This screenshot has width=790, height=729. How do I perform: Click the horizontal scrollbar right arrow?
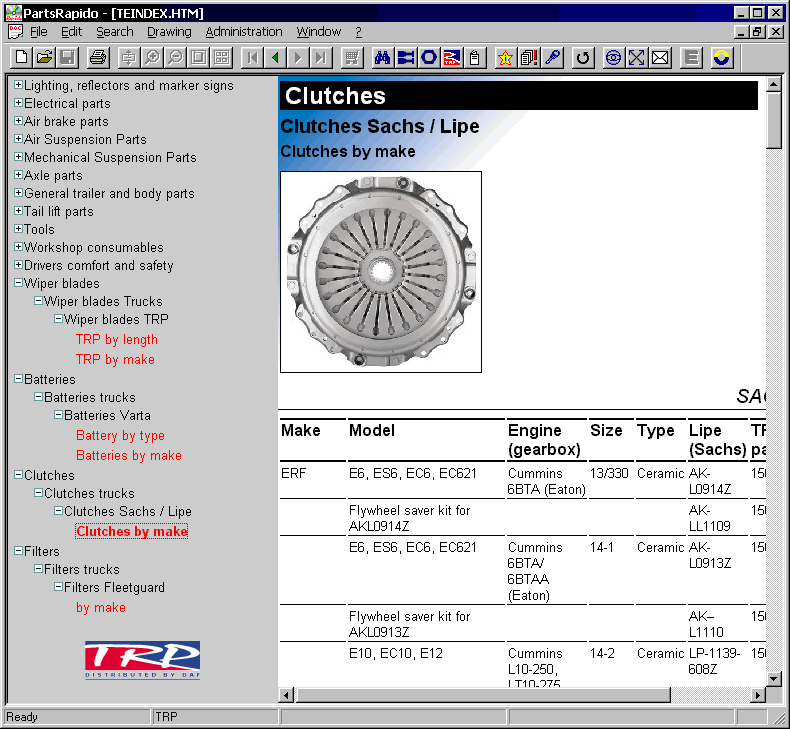(x=757, y=695)
